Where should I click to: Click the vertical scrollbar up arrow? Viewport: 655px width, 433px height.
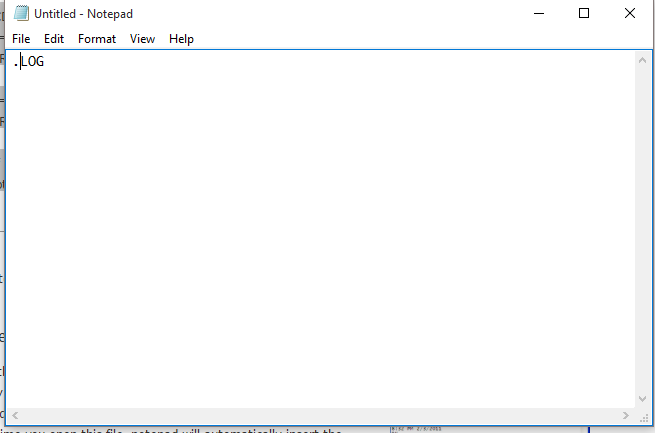[642, 61]
